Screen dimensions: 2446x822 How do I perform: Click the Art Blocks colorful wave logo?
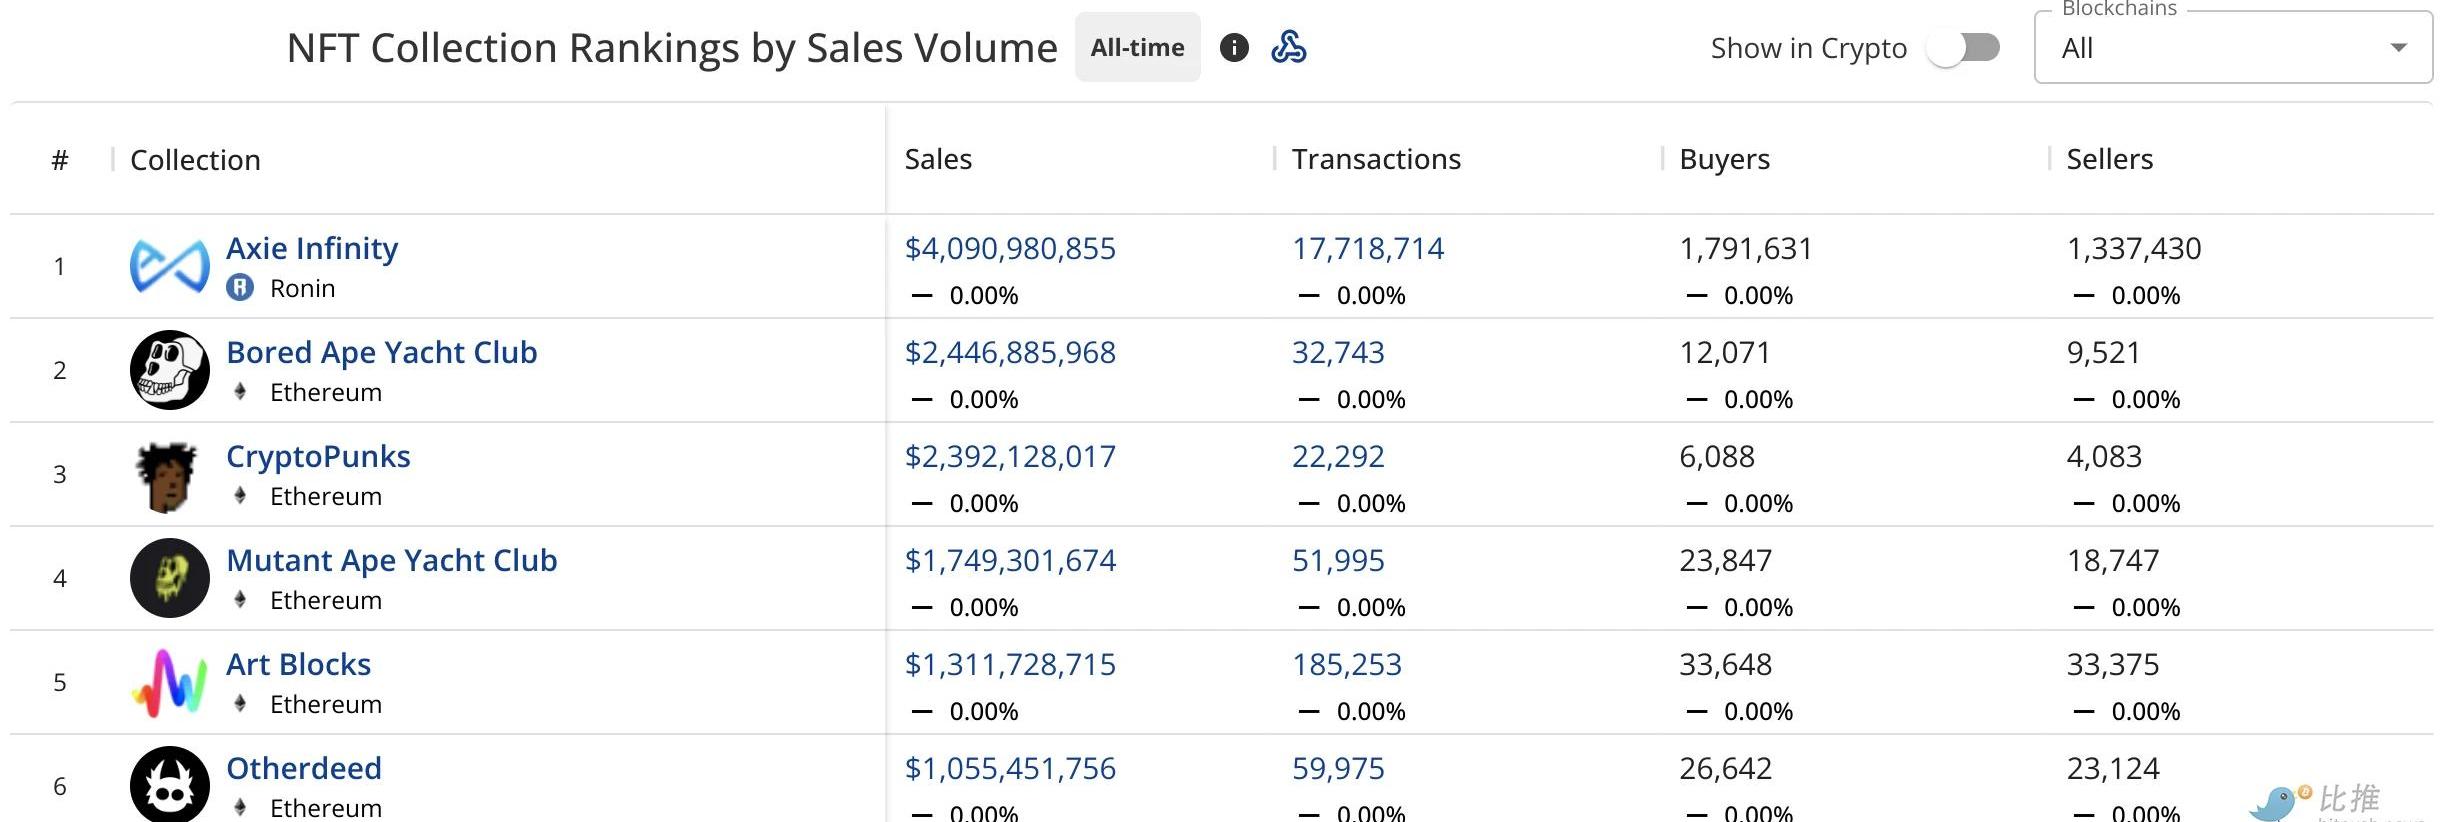169,683
